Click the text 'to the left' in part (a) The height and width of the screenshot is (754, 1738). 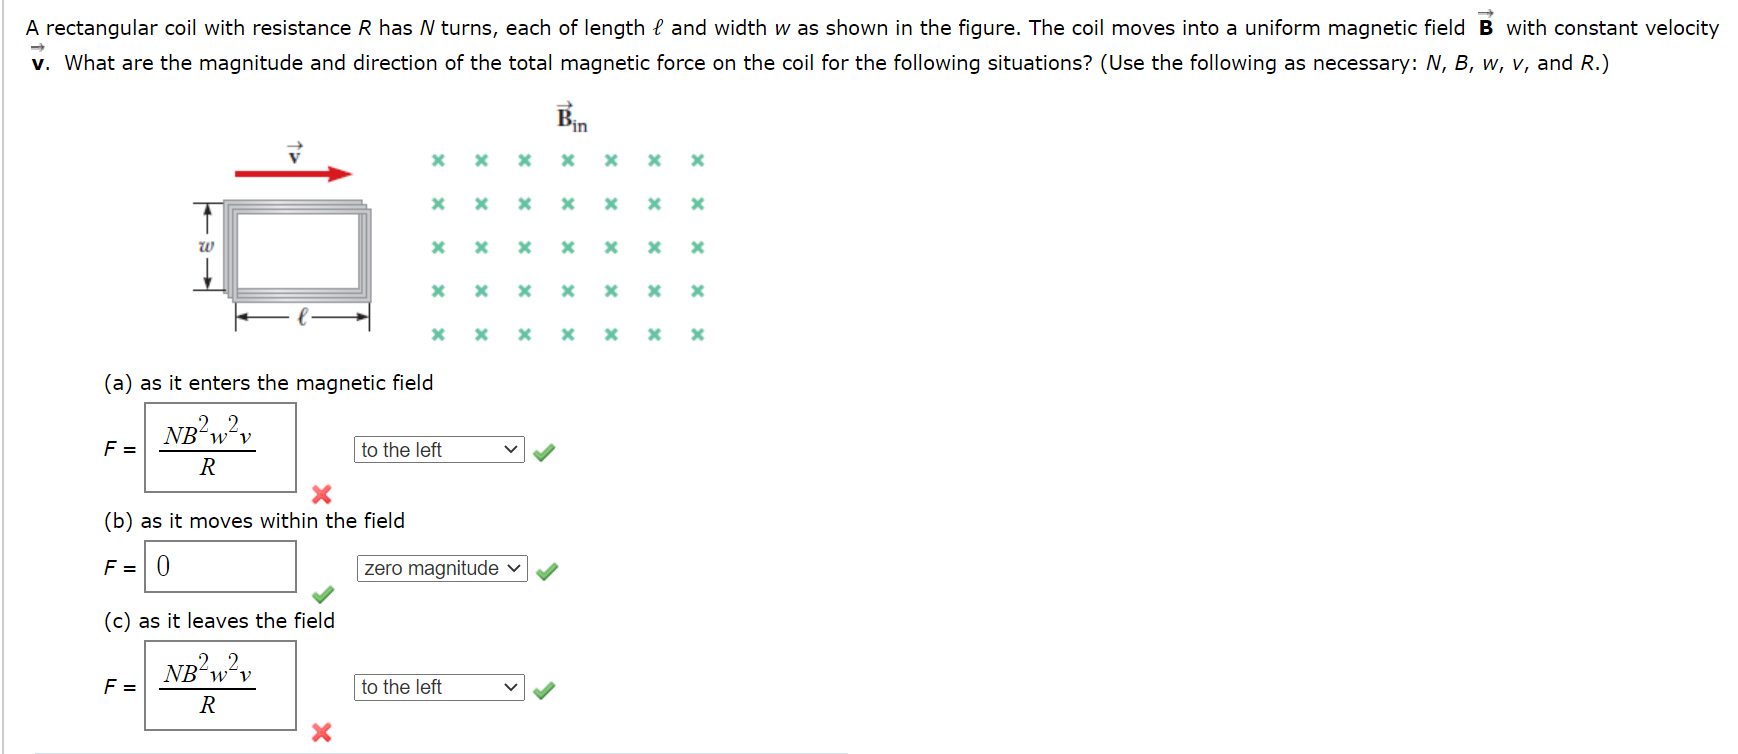point(401,449)
